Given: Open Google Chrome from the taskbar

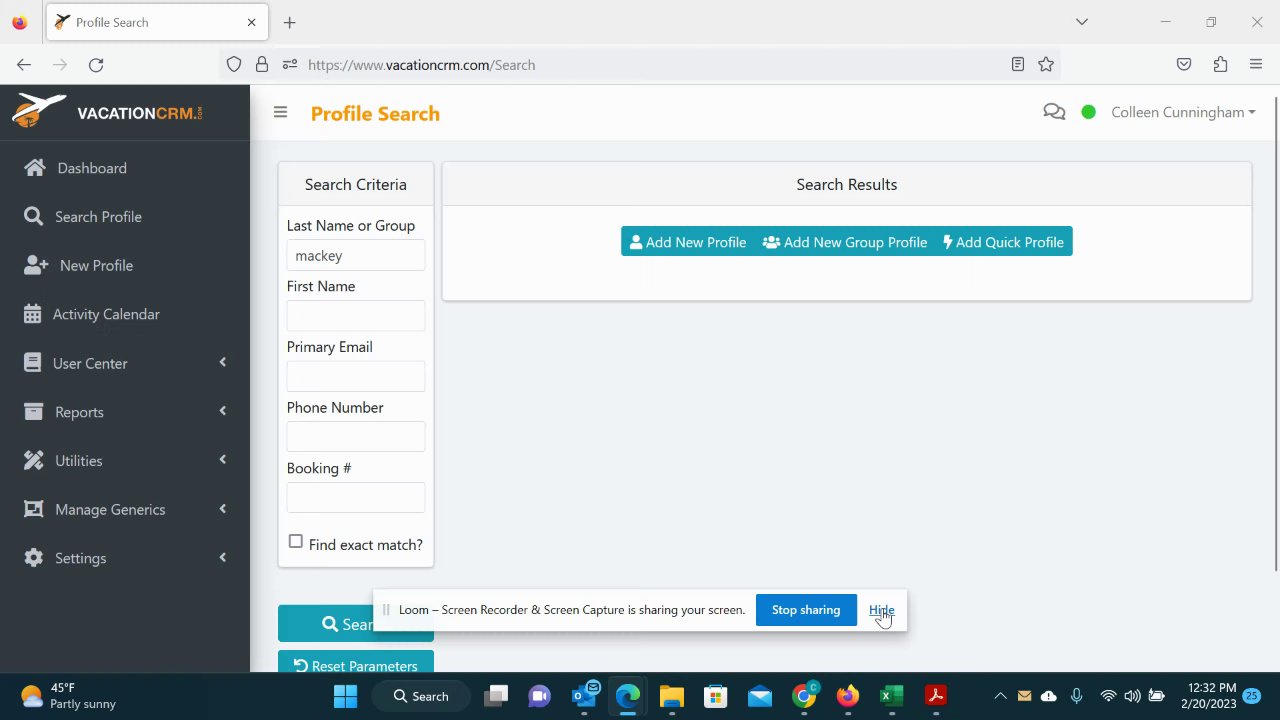Looking at the screenshot, I should coord(804,696).
